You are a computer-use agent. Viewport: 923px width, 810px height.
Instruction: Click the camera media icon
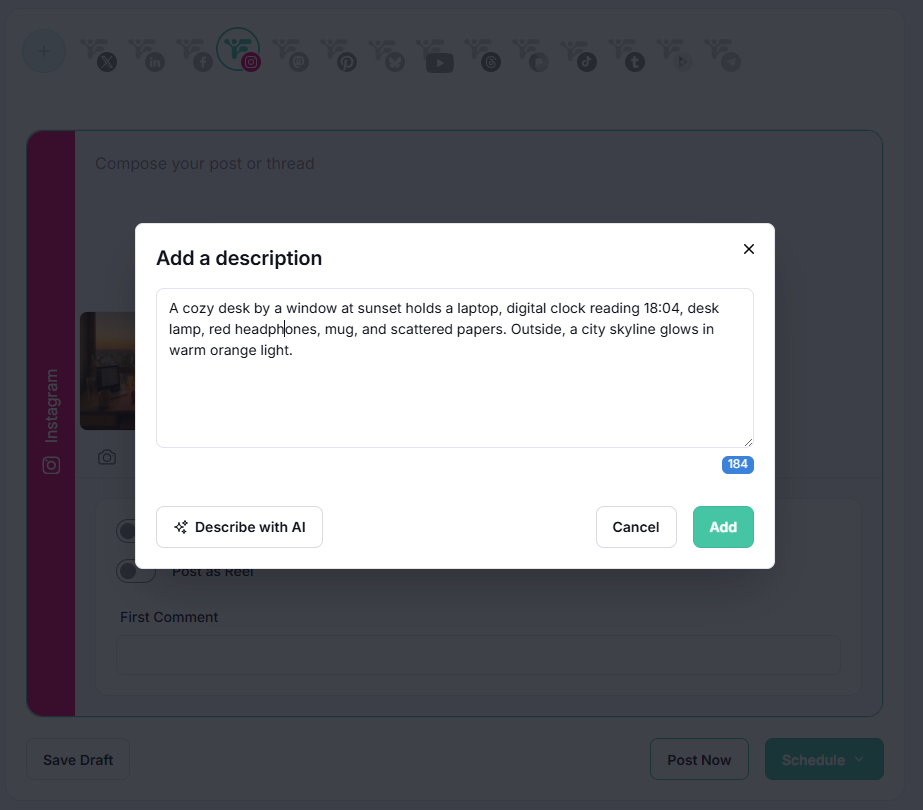[107, 457]
